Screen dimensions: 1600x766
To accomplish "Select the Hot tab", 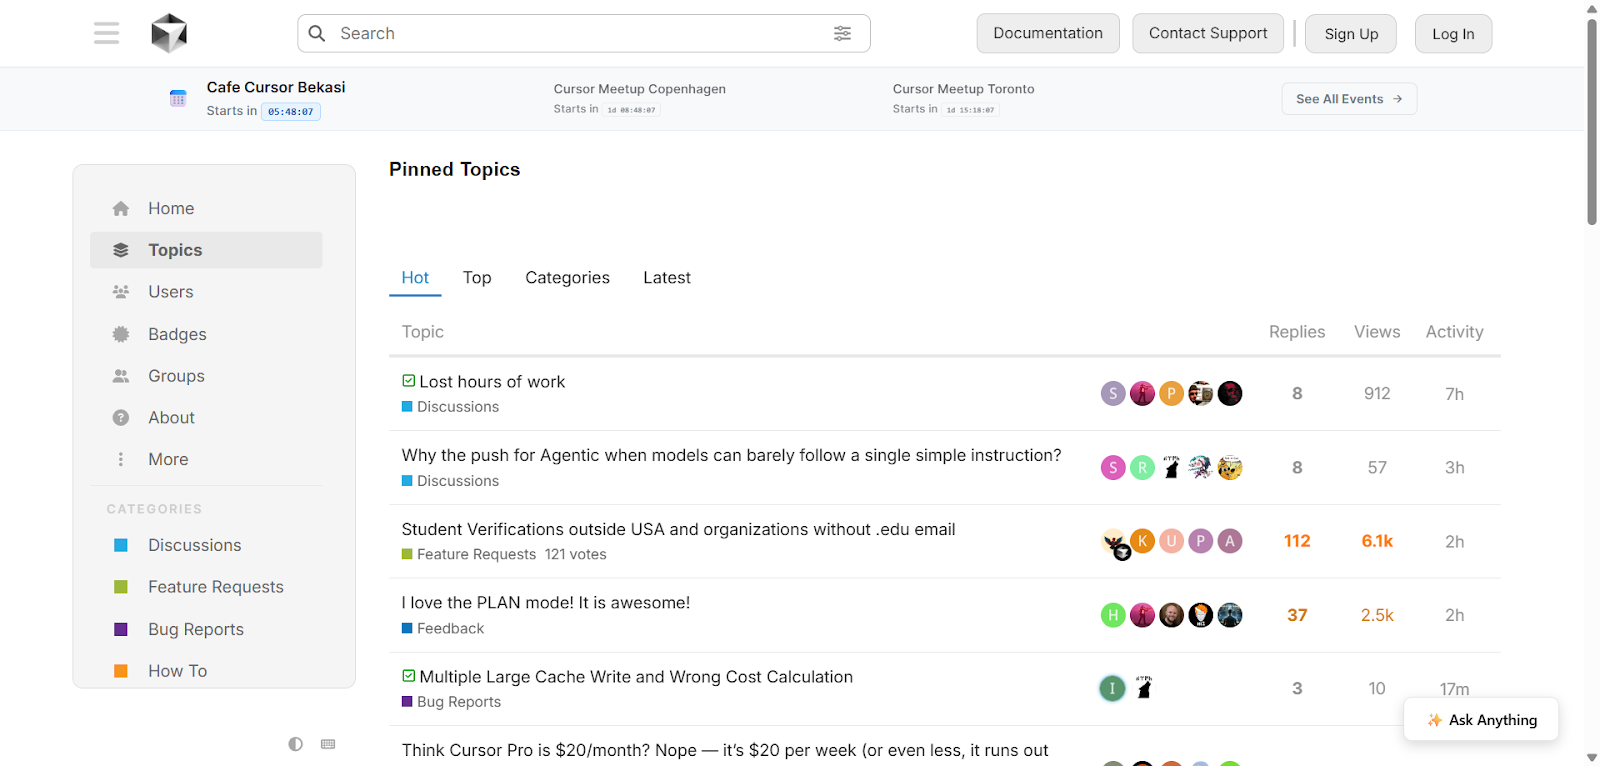I will pos(415,278).
